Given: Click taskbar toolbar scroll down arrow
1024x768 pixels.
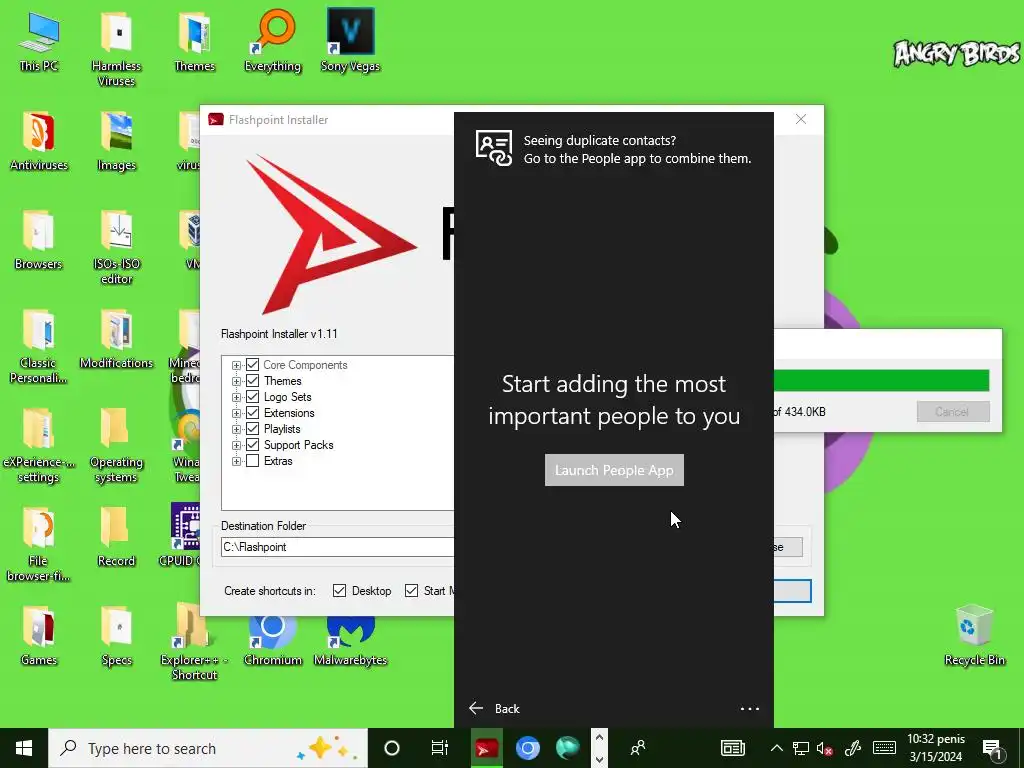Looking at the screenshot, I should coord(600,758).
